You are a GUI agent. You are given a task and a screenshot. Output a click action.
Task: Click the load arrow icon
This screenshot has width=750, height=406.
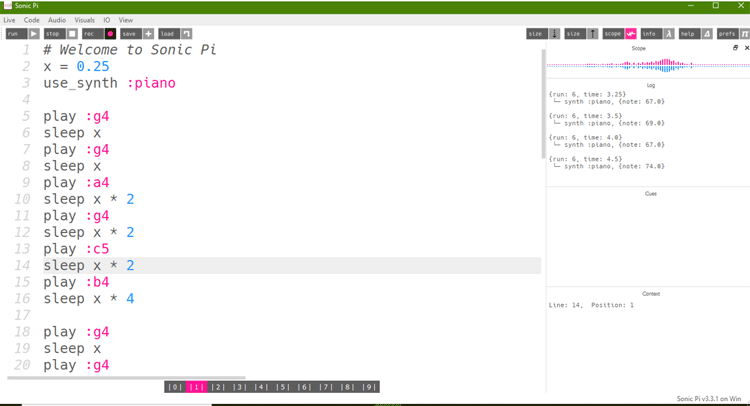click(x=187, y=33)
